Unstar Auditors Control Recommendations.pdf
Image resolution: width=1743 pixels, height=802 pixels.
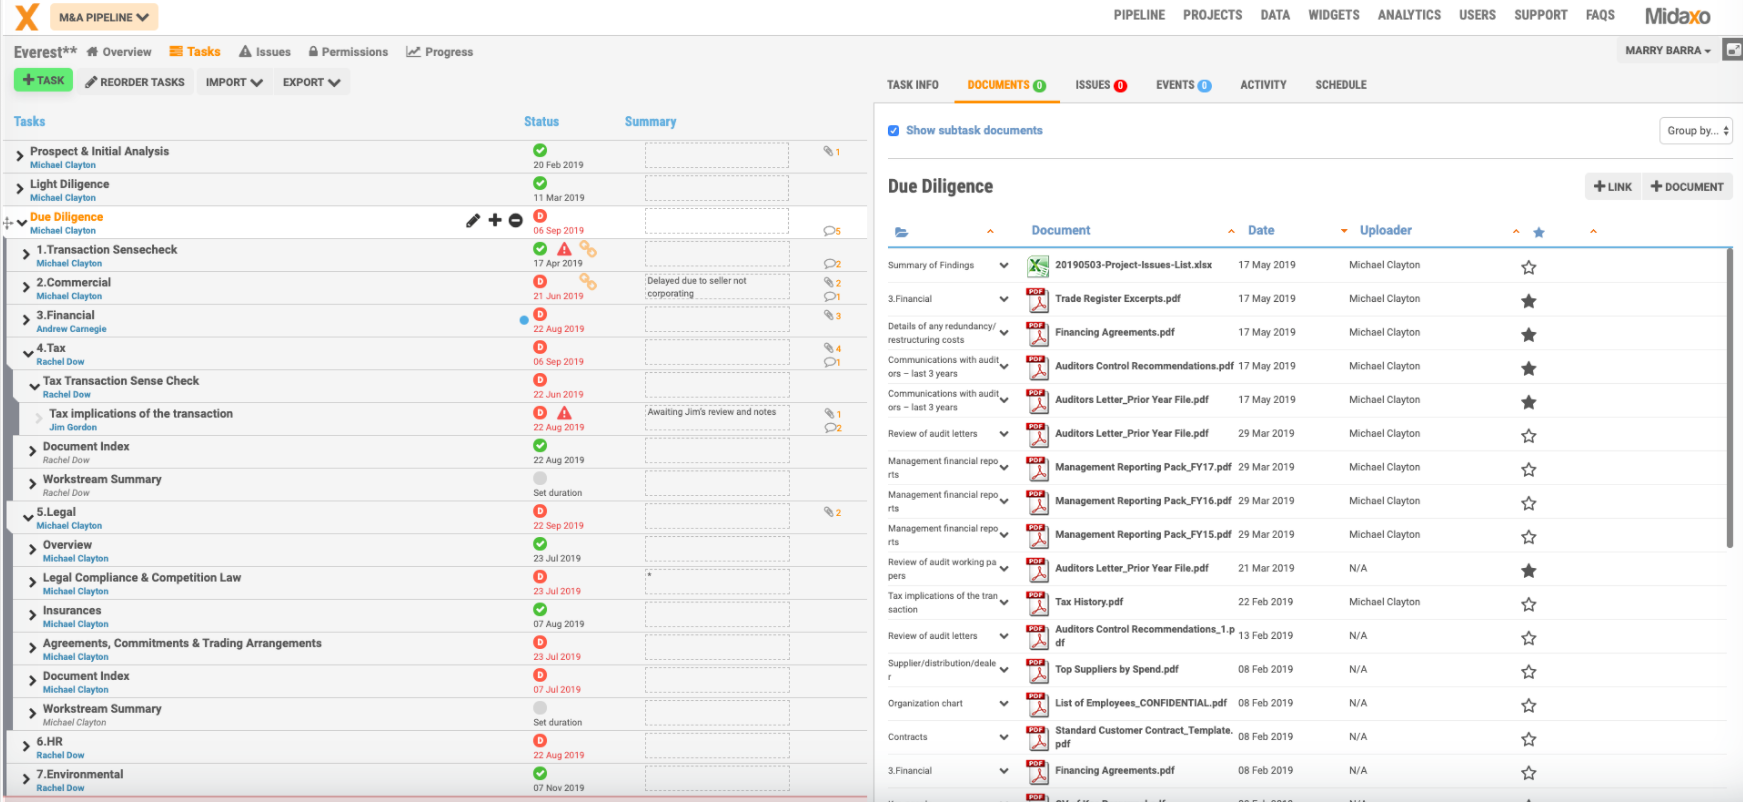1528,368
